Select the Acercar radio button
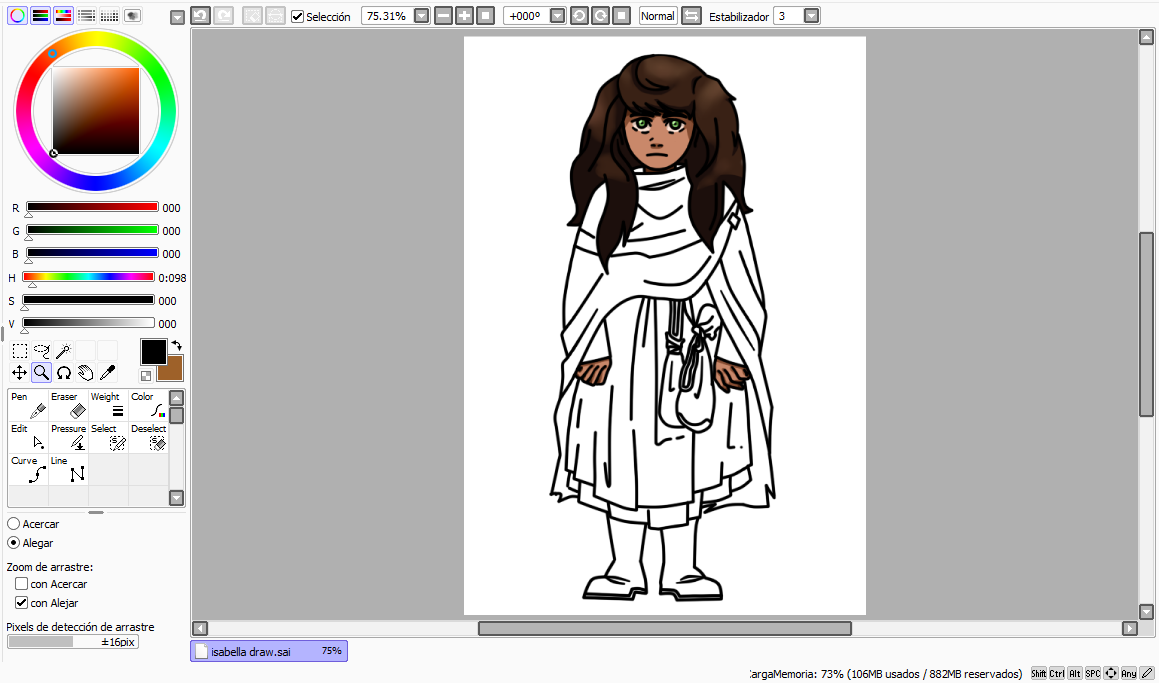Screen dimensions: 1159x683 [13, 524]
